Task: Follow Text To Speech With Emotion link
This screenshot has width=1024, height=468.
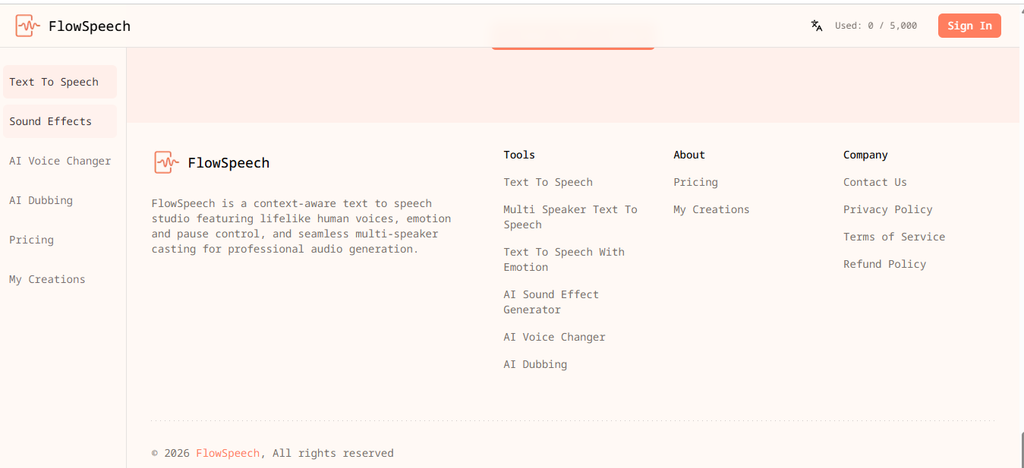Action: [x=564, y=259]
